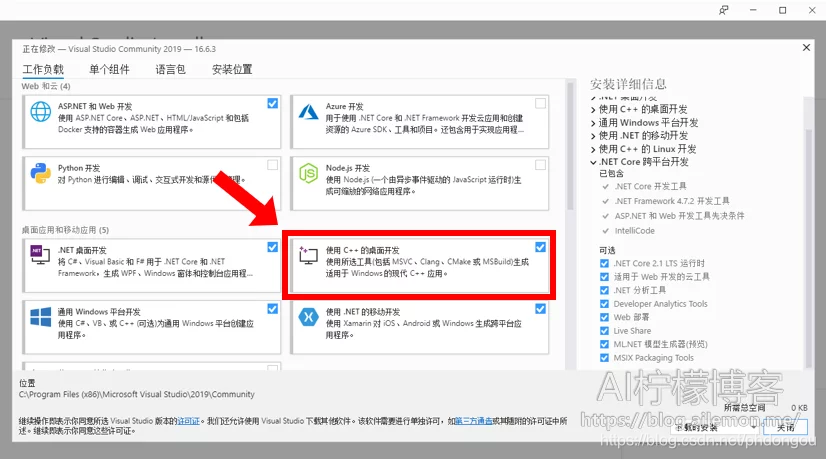Click the 可选 heading

607,250
